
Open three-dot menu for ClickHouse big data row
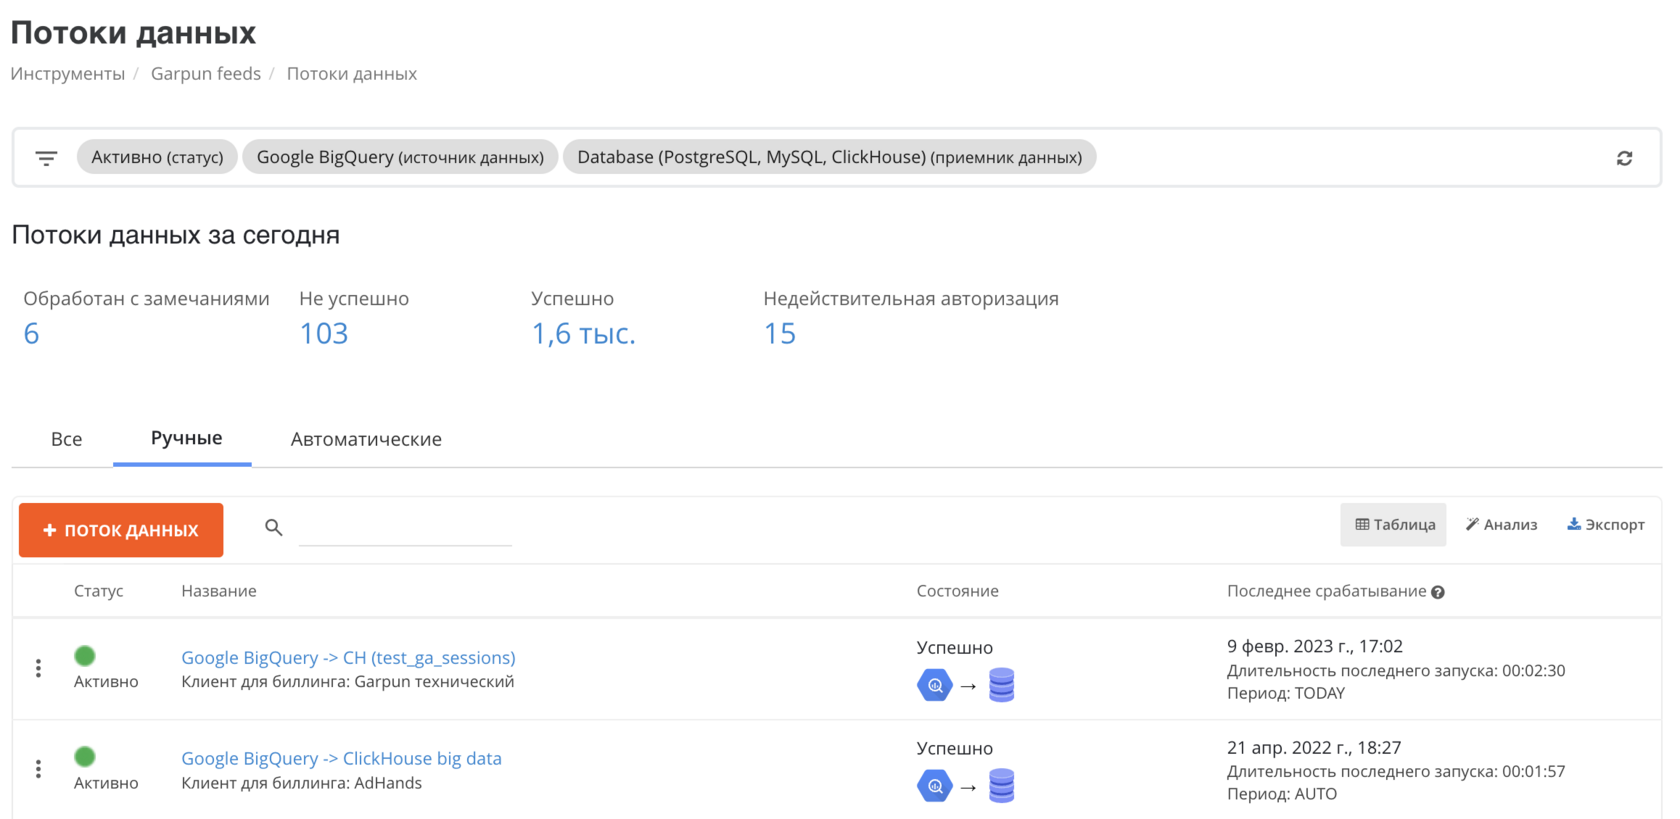pyautogui.click(x=38, y=768)
